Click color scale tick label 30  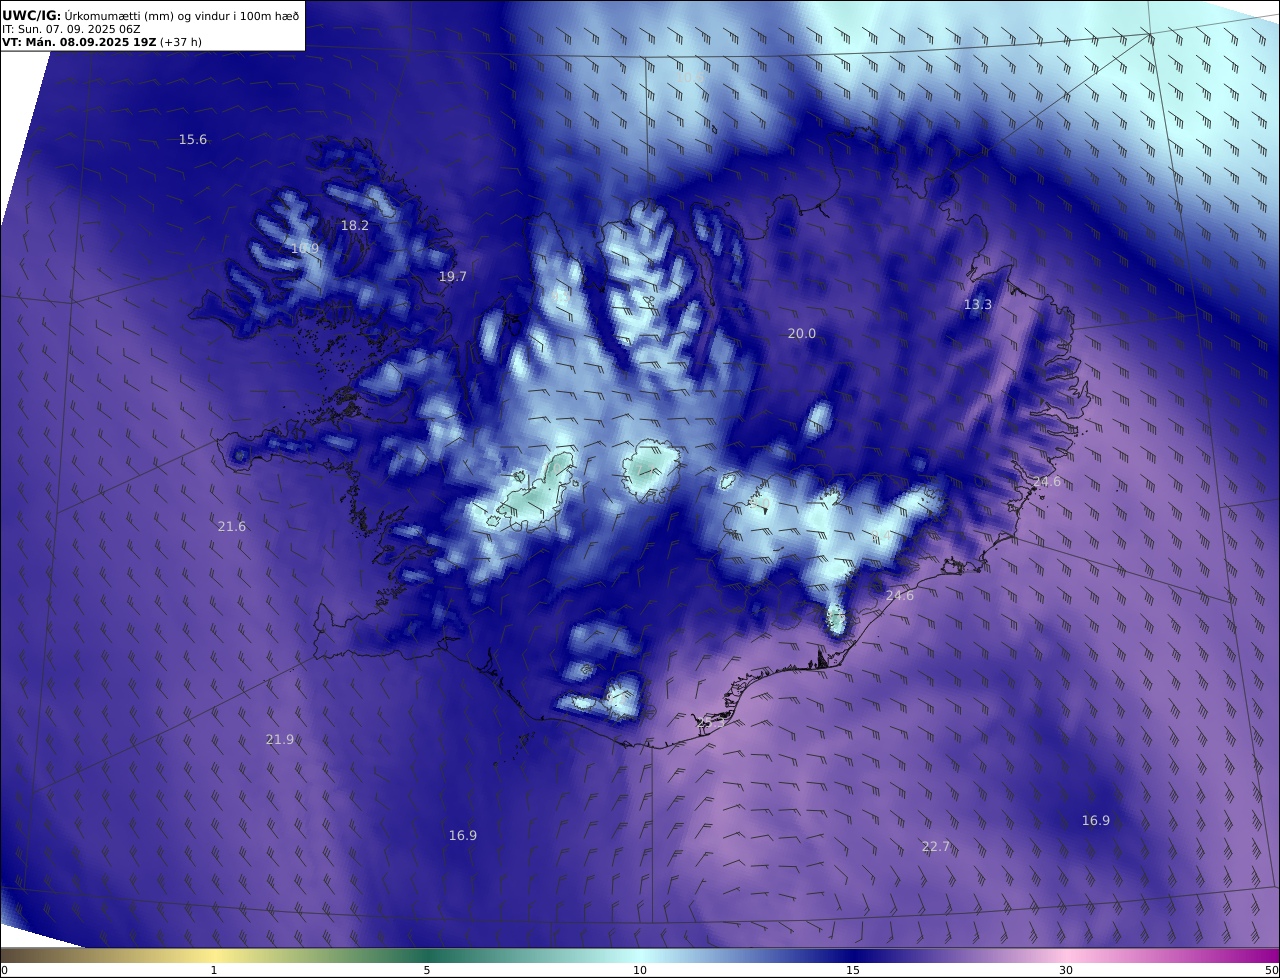pyautogui.click(x=1066, y=971)
